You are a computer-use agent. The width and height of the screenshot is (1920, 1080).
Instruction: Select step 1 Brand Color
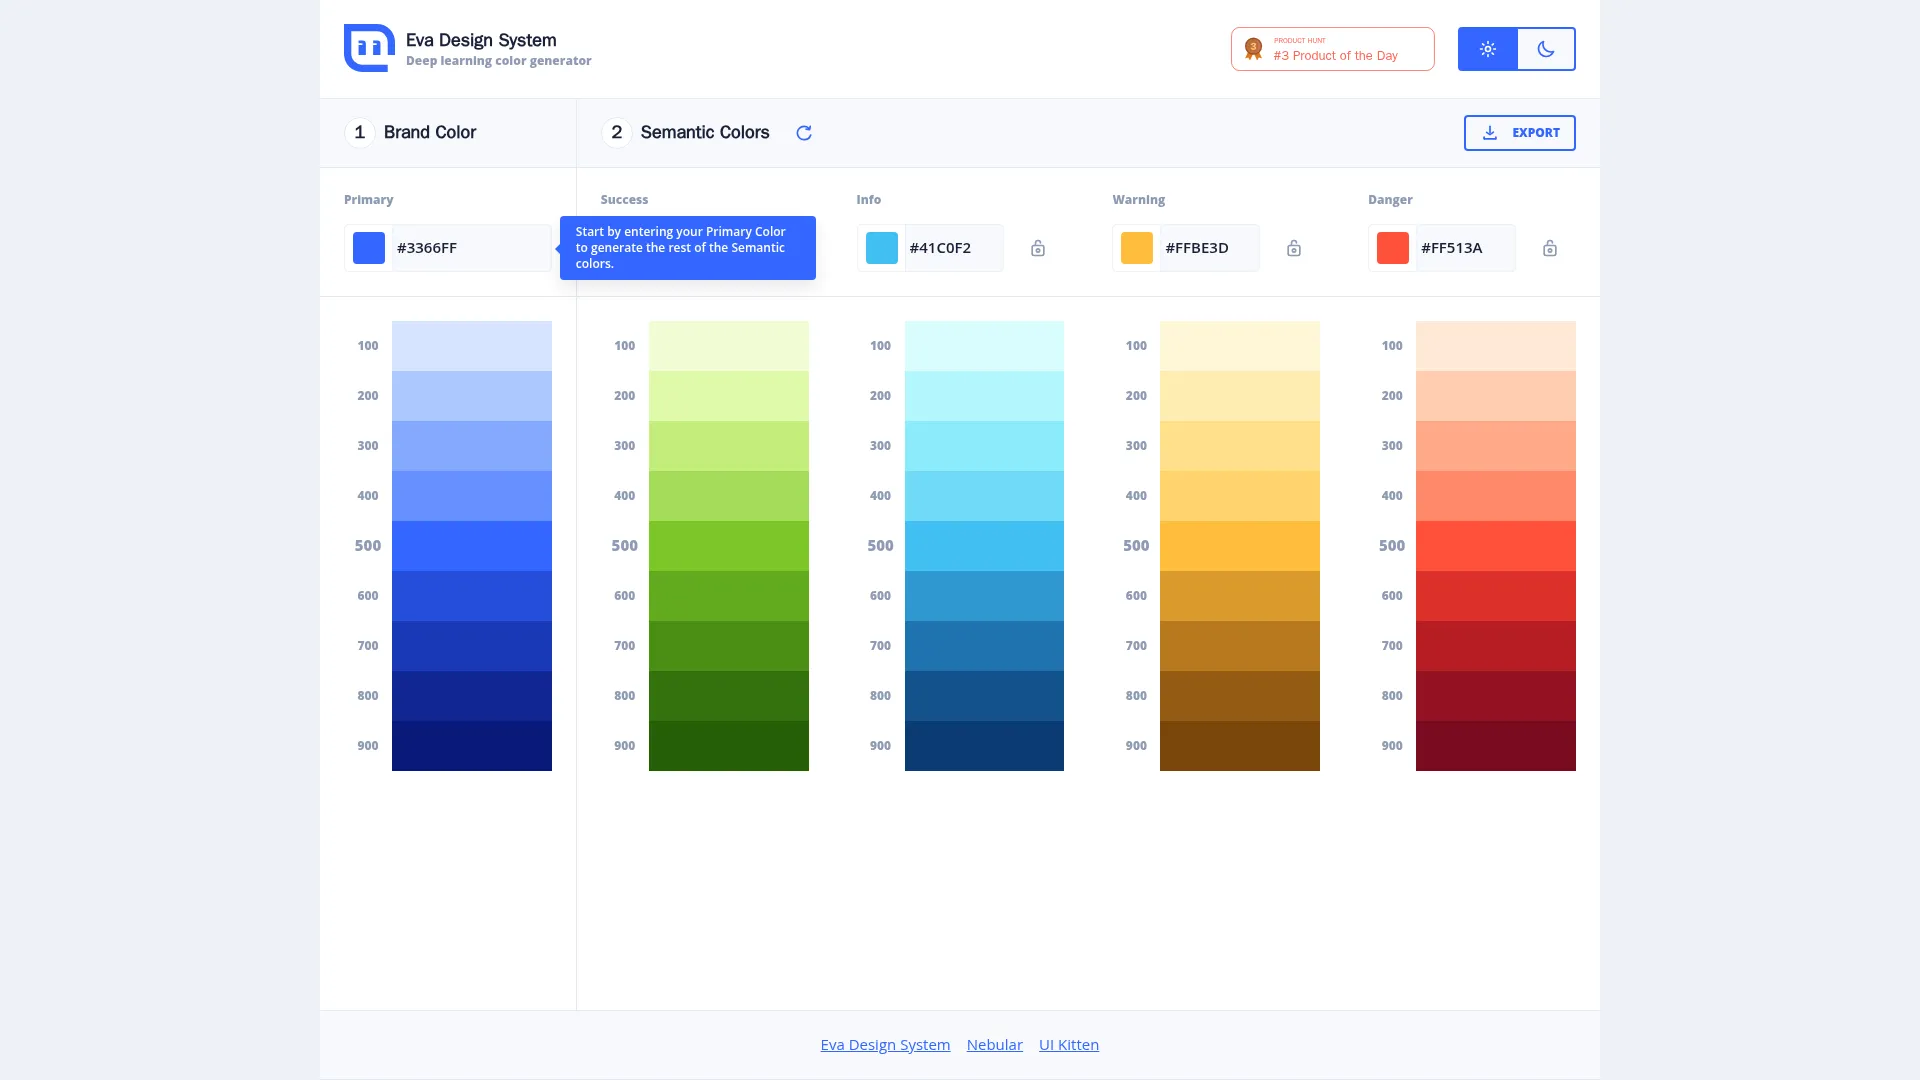click(x=410, y=132)
